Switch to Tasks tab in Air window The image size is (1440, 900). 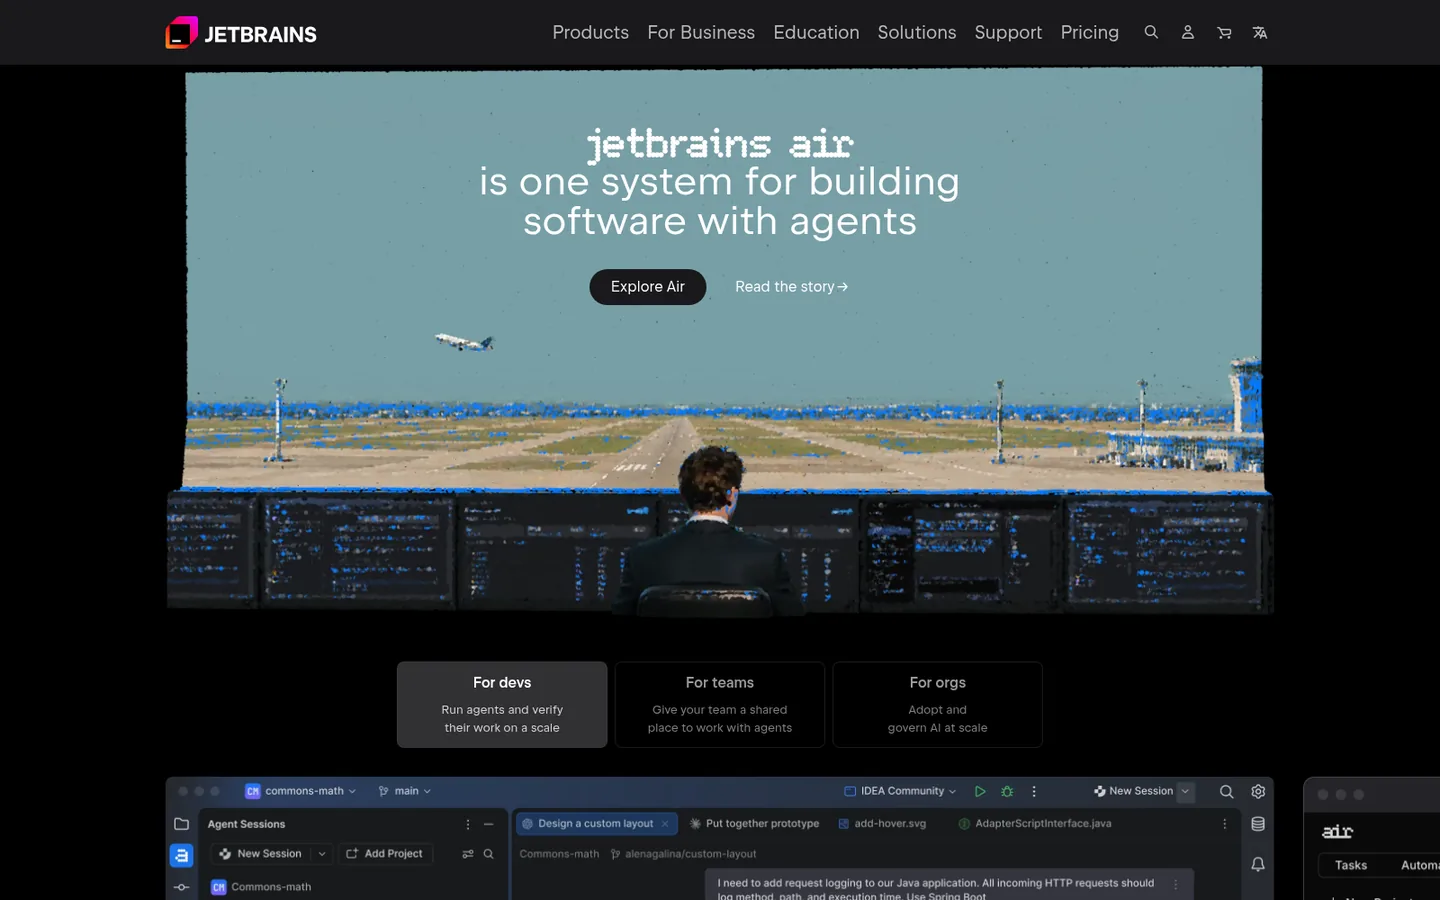point(1351,865)
